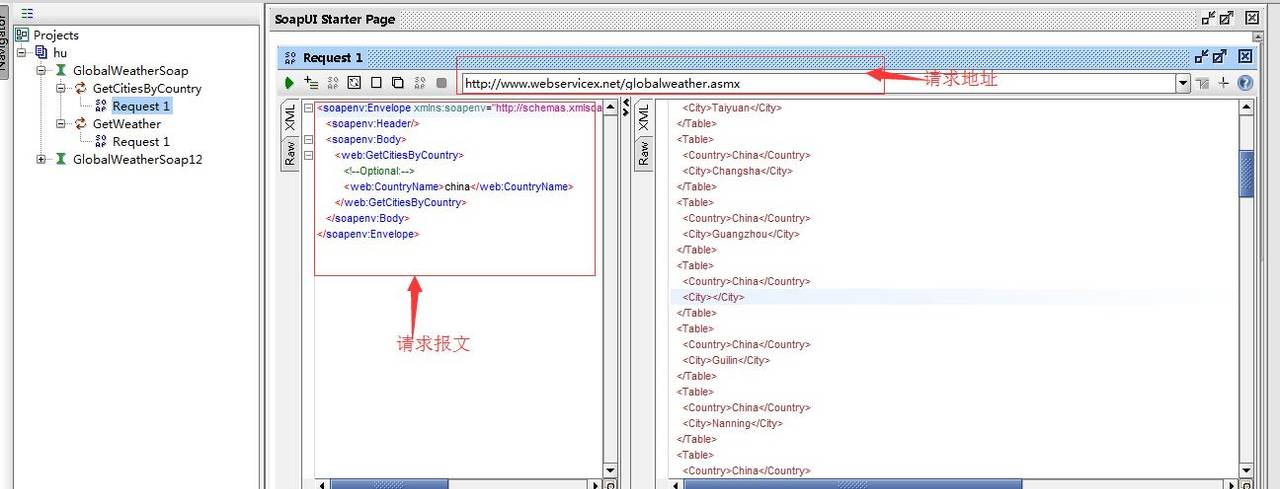
Task: Close the Request 1 internal window
Action: 1245,58
